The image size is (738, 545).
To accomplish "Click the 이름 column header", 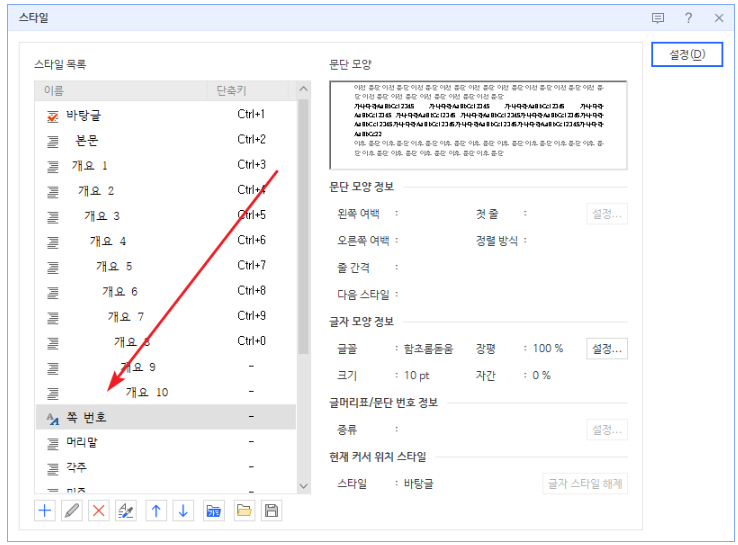I will [121, 90].
